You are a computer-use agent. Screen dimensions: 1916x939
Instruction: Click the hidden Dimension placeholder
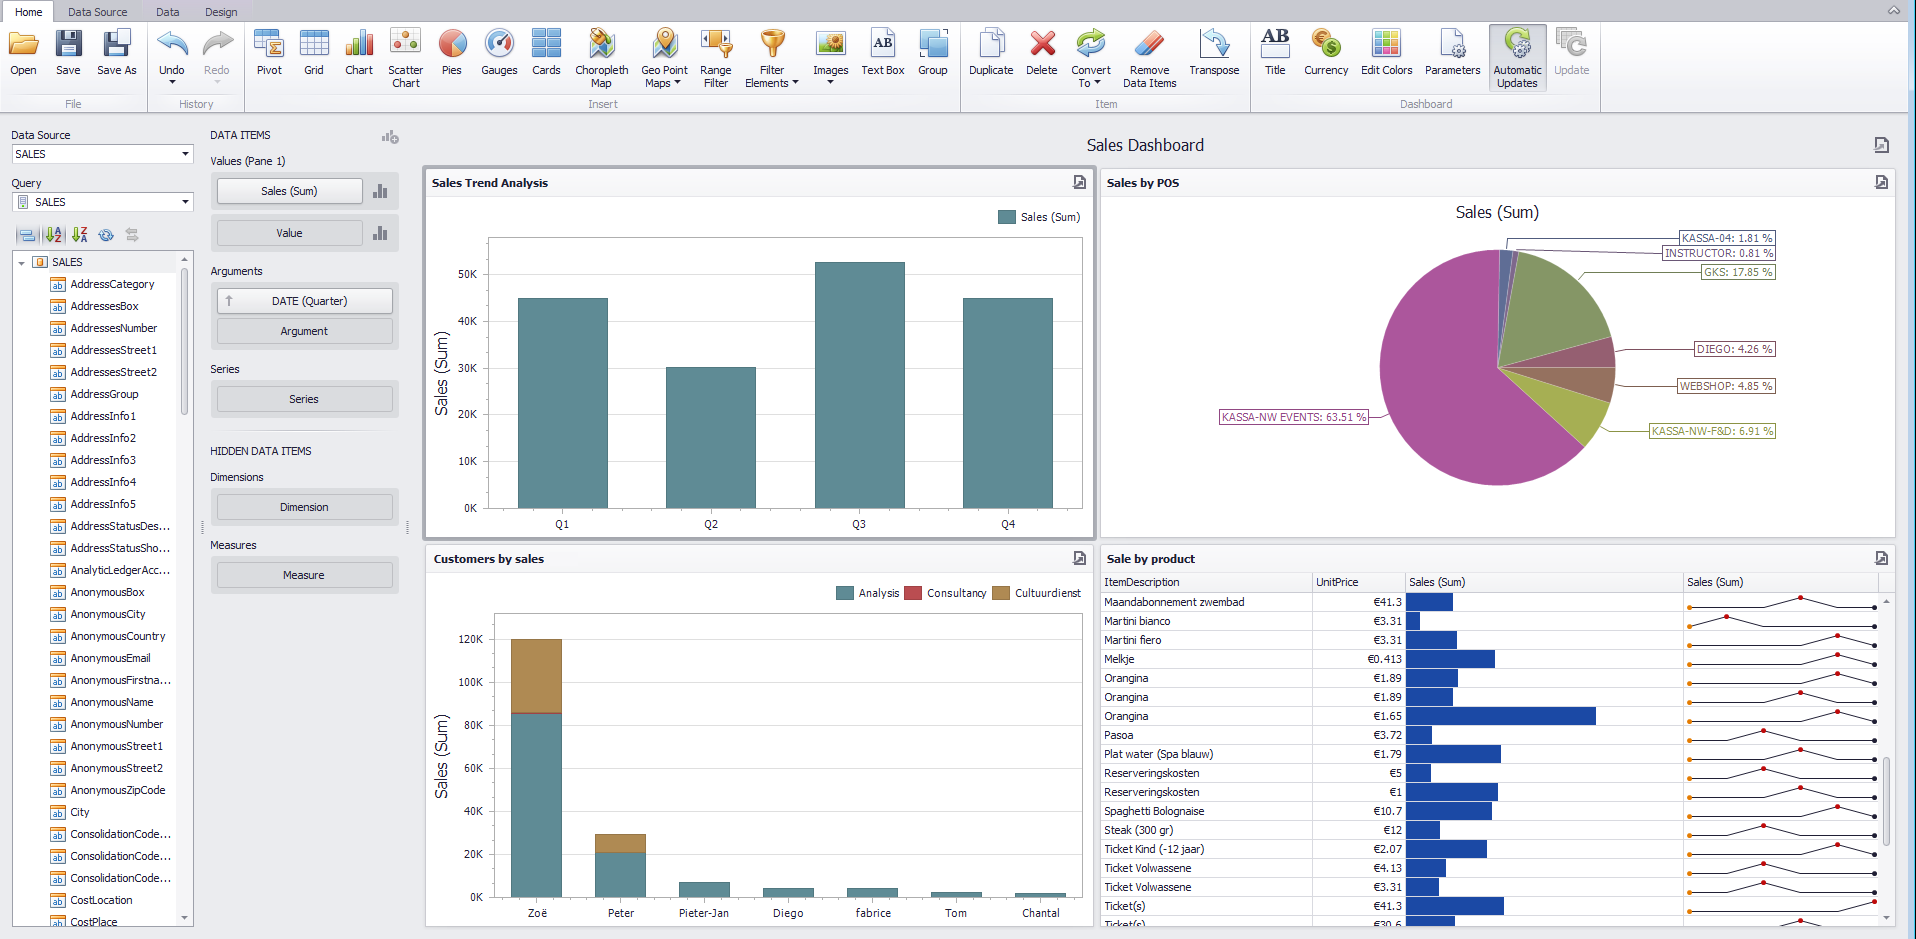304,507
